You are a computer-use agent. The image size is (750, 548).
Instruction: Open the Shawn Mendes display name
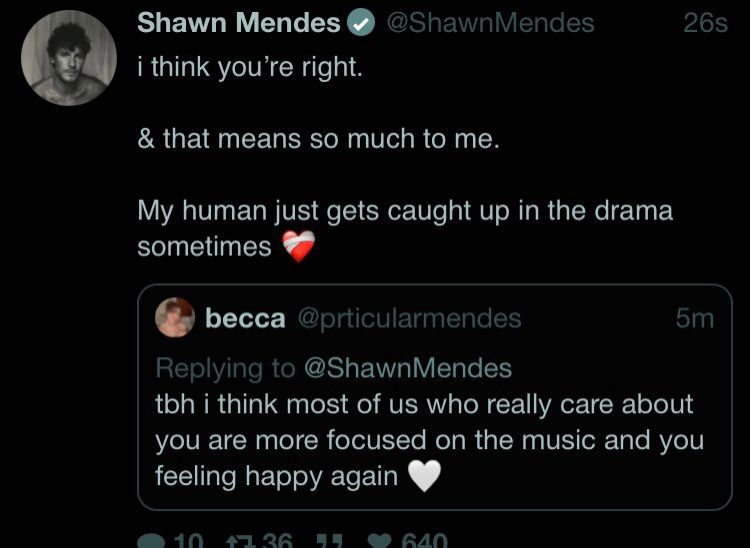pyautogui.click(x=239, y=22)
